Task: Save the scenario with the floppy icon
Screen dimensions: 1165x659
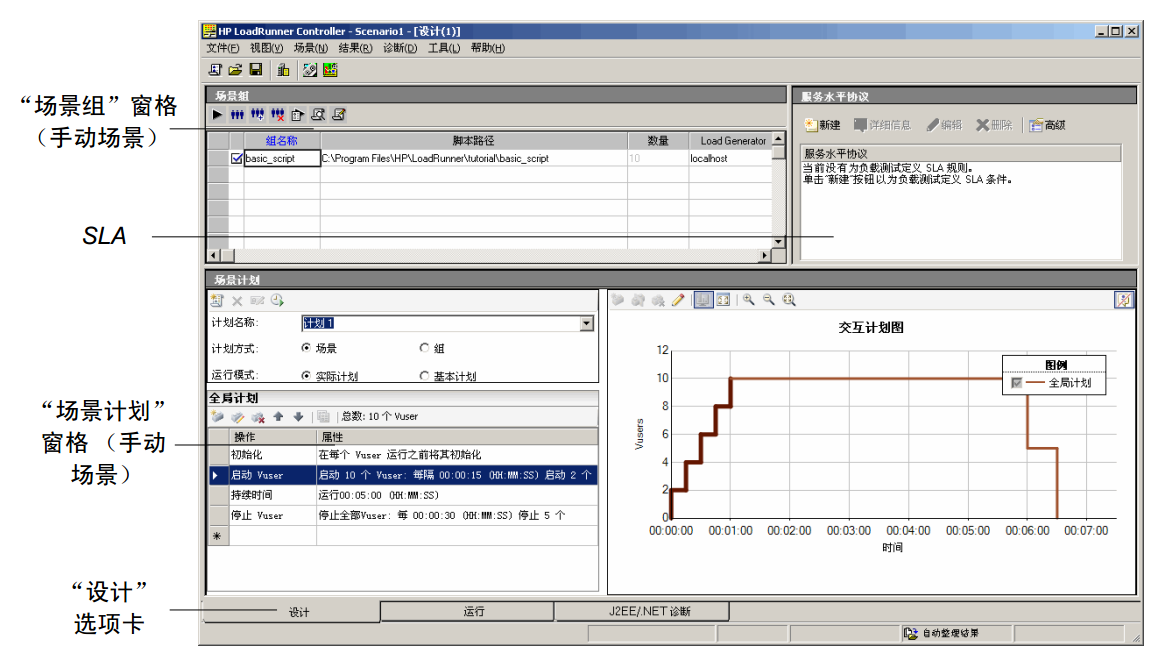Action: [256, 70]
